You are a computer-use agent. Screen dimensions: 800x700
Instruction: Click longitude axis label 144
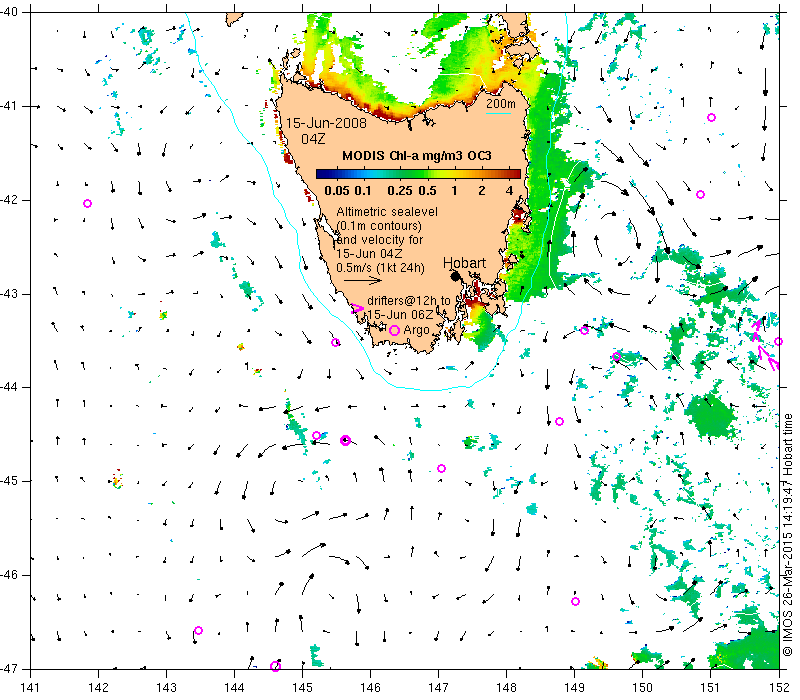(x=234, y=687)
